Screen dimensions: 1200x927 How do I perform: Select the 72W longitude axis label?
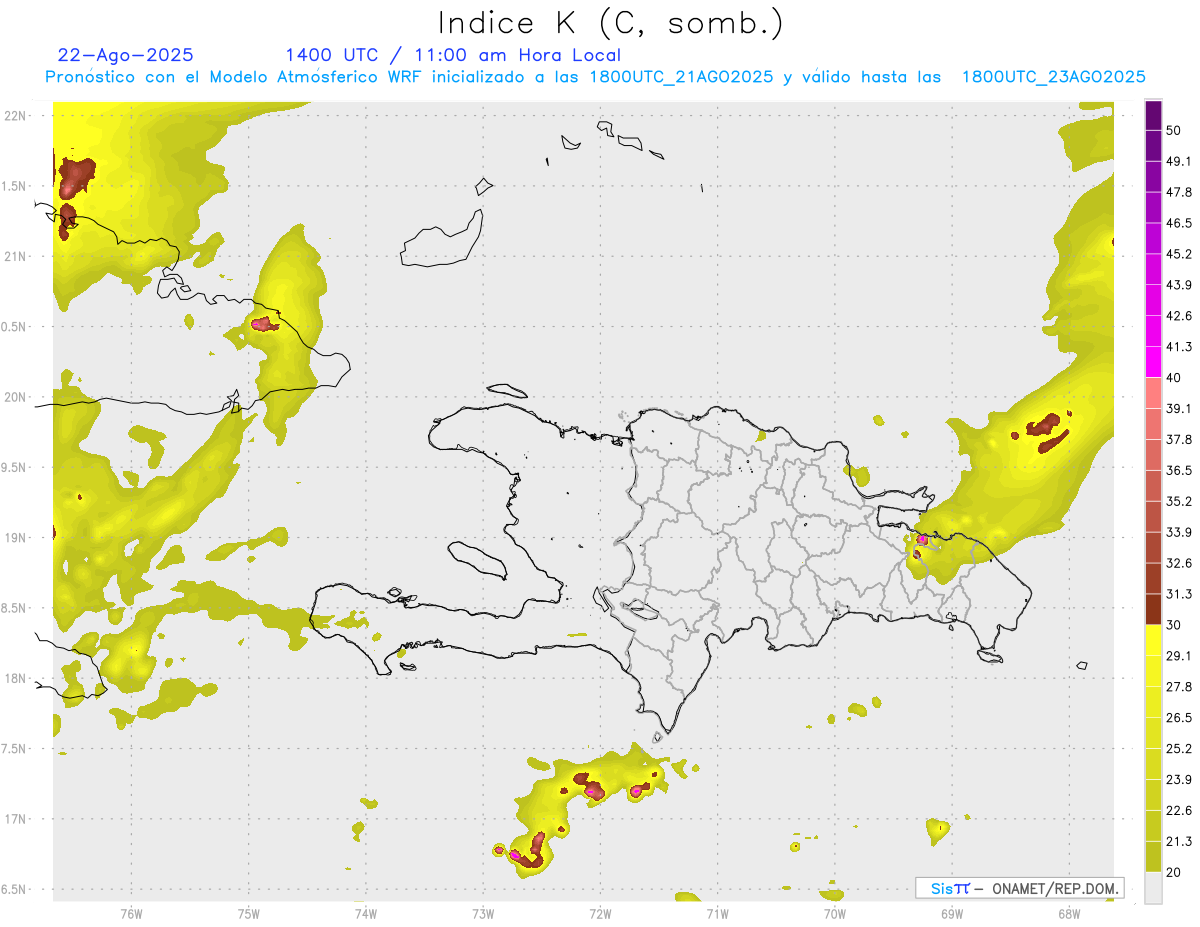click(600, 913)
